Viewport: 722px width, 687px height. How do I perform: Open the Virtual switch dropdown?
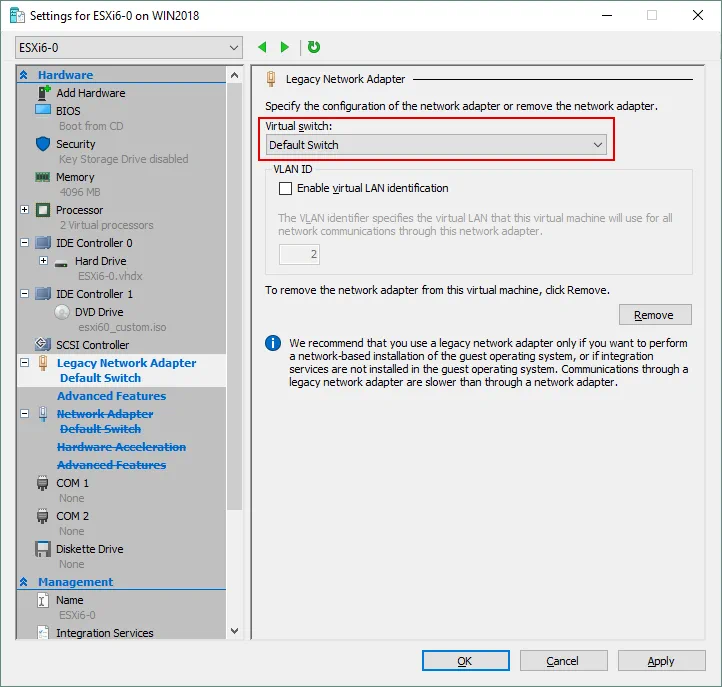(x=437, y=145)
